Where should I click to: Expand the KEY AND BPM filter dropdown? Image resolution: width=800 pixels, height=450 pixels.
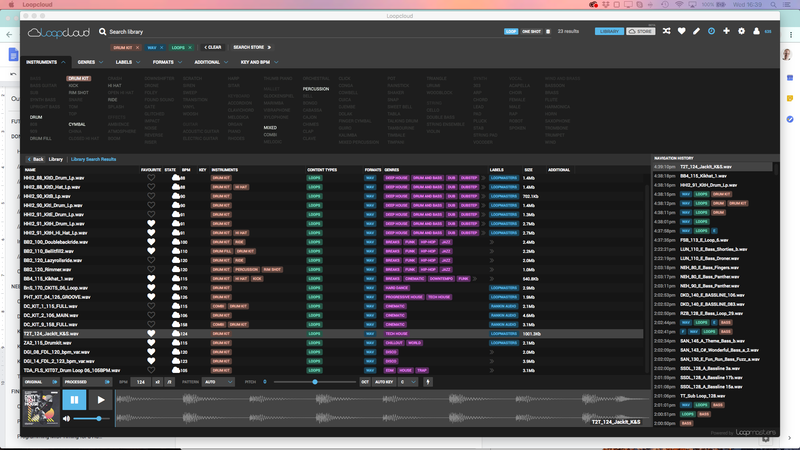[x=259, y=62]
